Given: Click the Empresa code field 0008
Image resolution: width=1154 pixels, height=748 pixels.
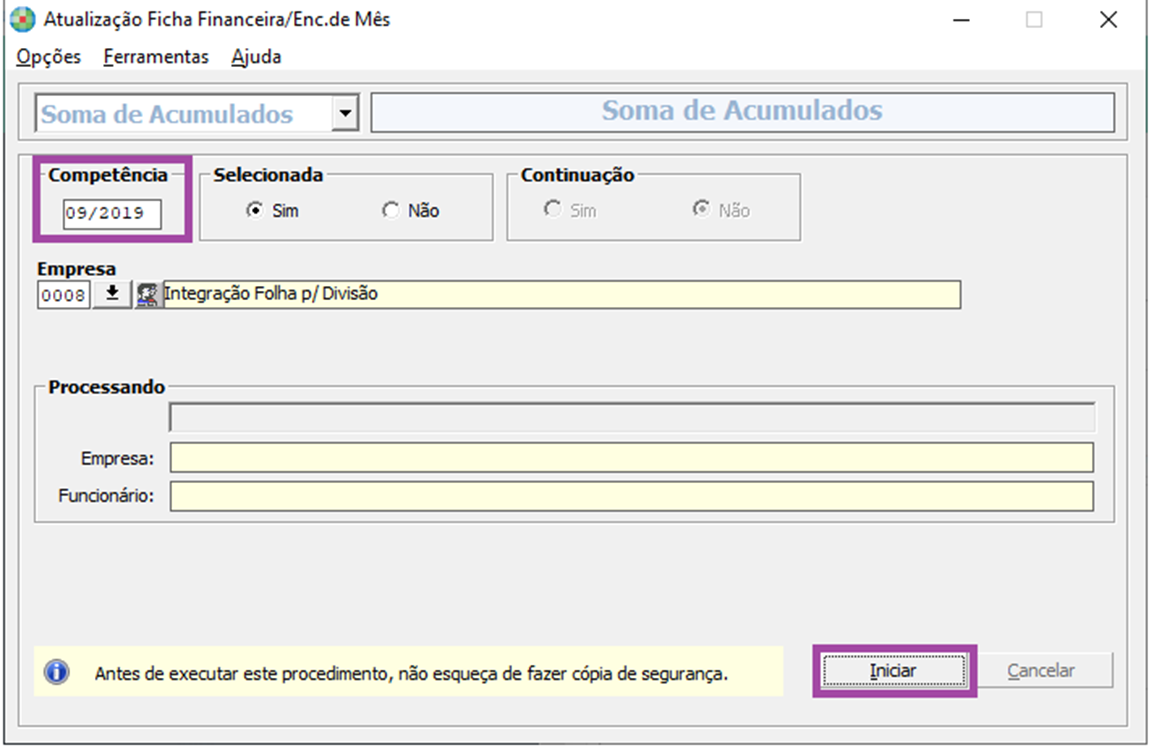Looking at the screenshot, I should click(x=63, y=295).
